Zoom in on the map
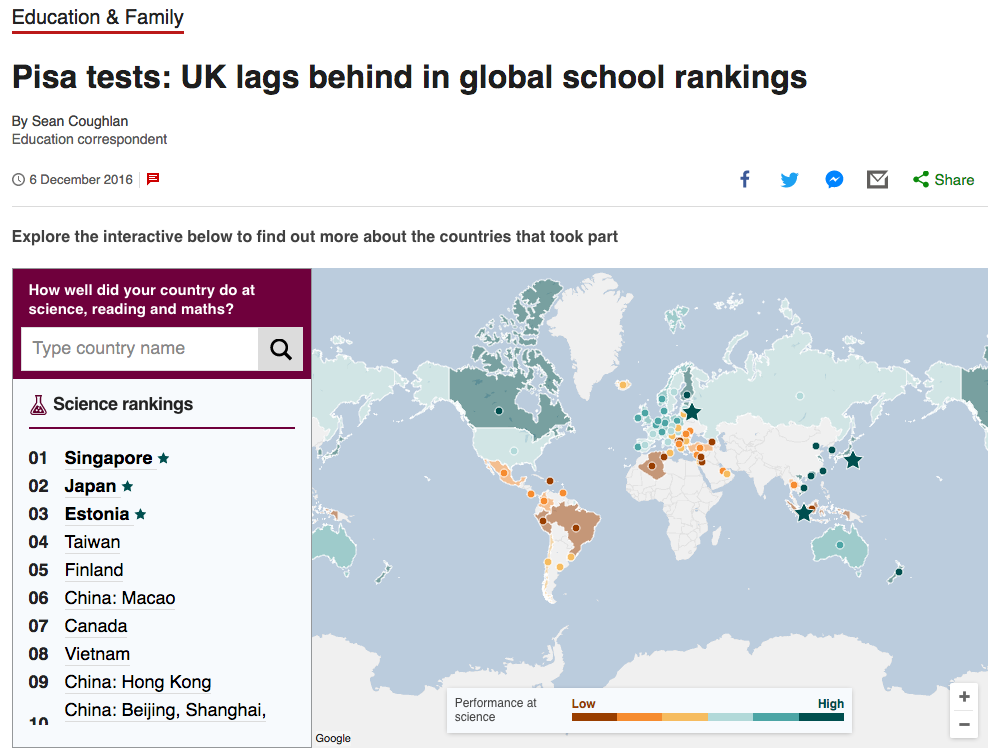This screenshot has width=995, height=751. click(x=964, y=697)
